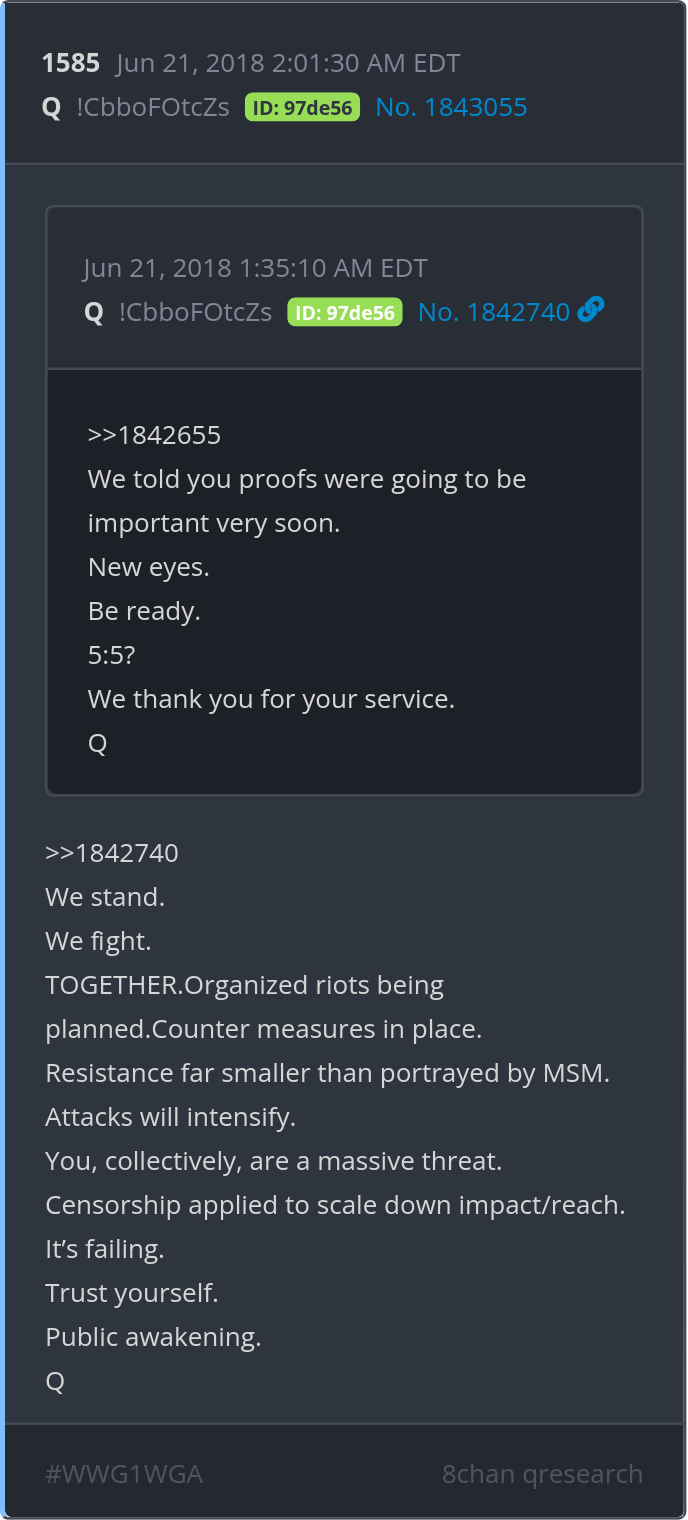Click the bold Q author name in top header
Viewport: 688px width, 1520px height.
tap(52, 108)
